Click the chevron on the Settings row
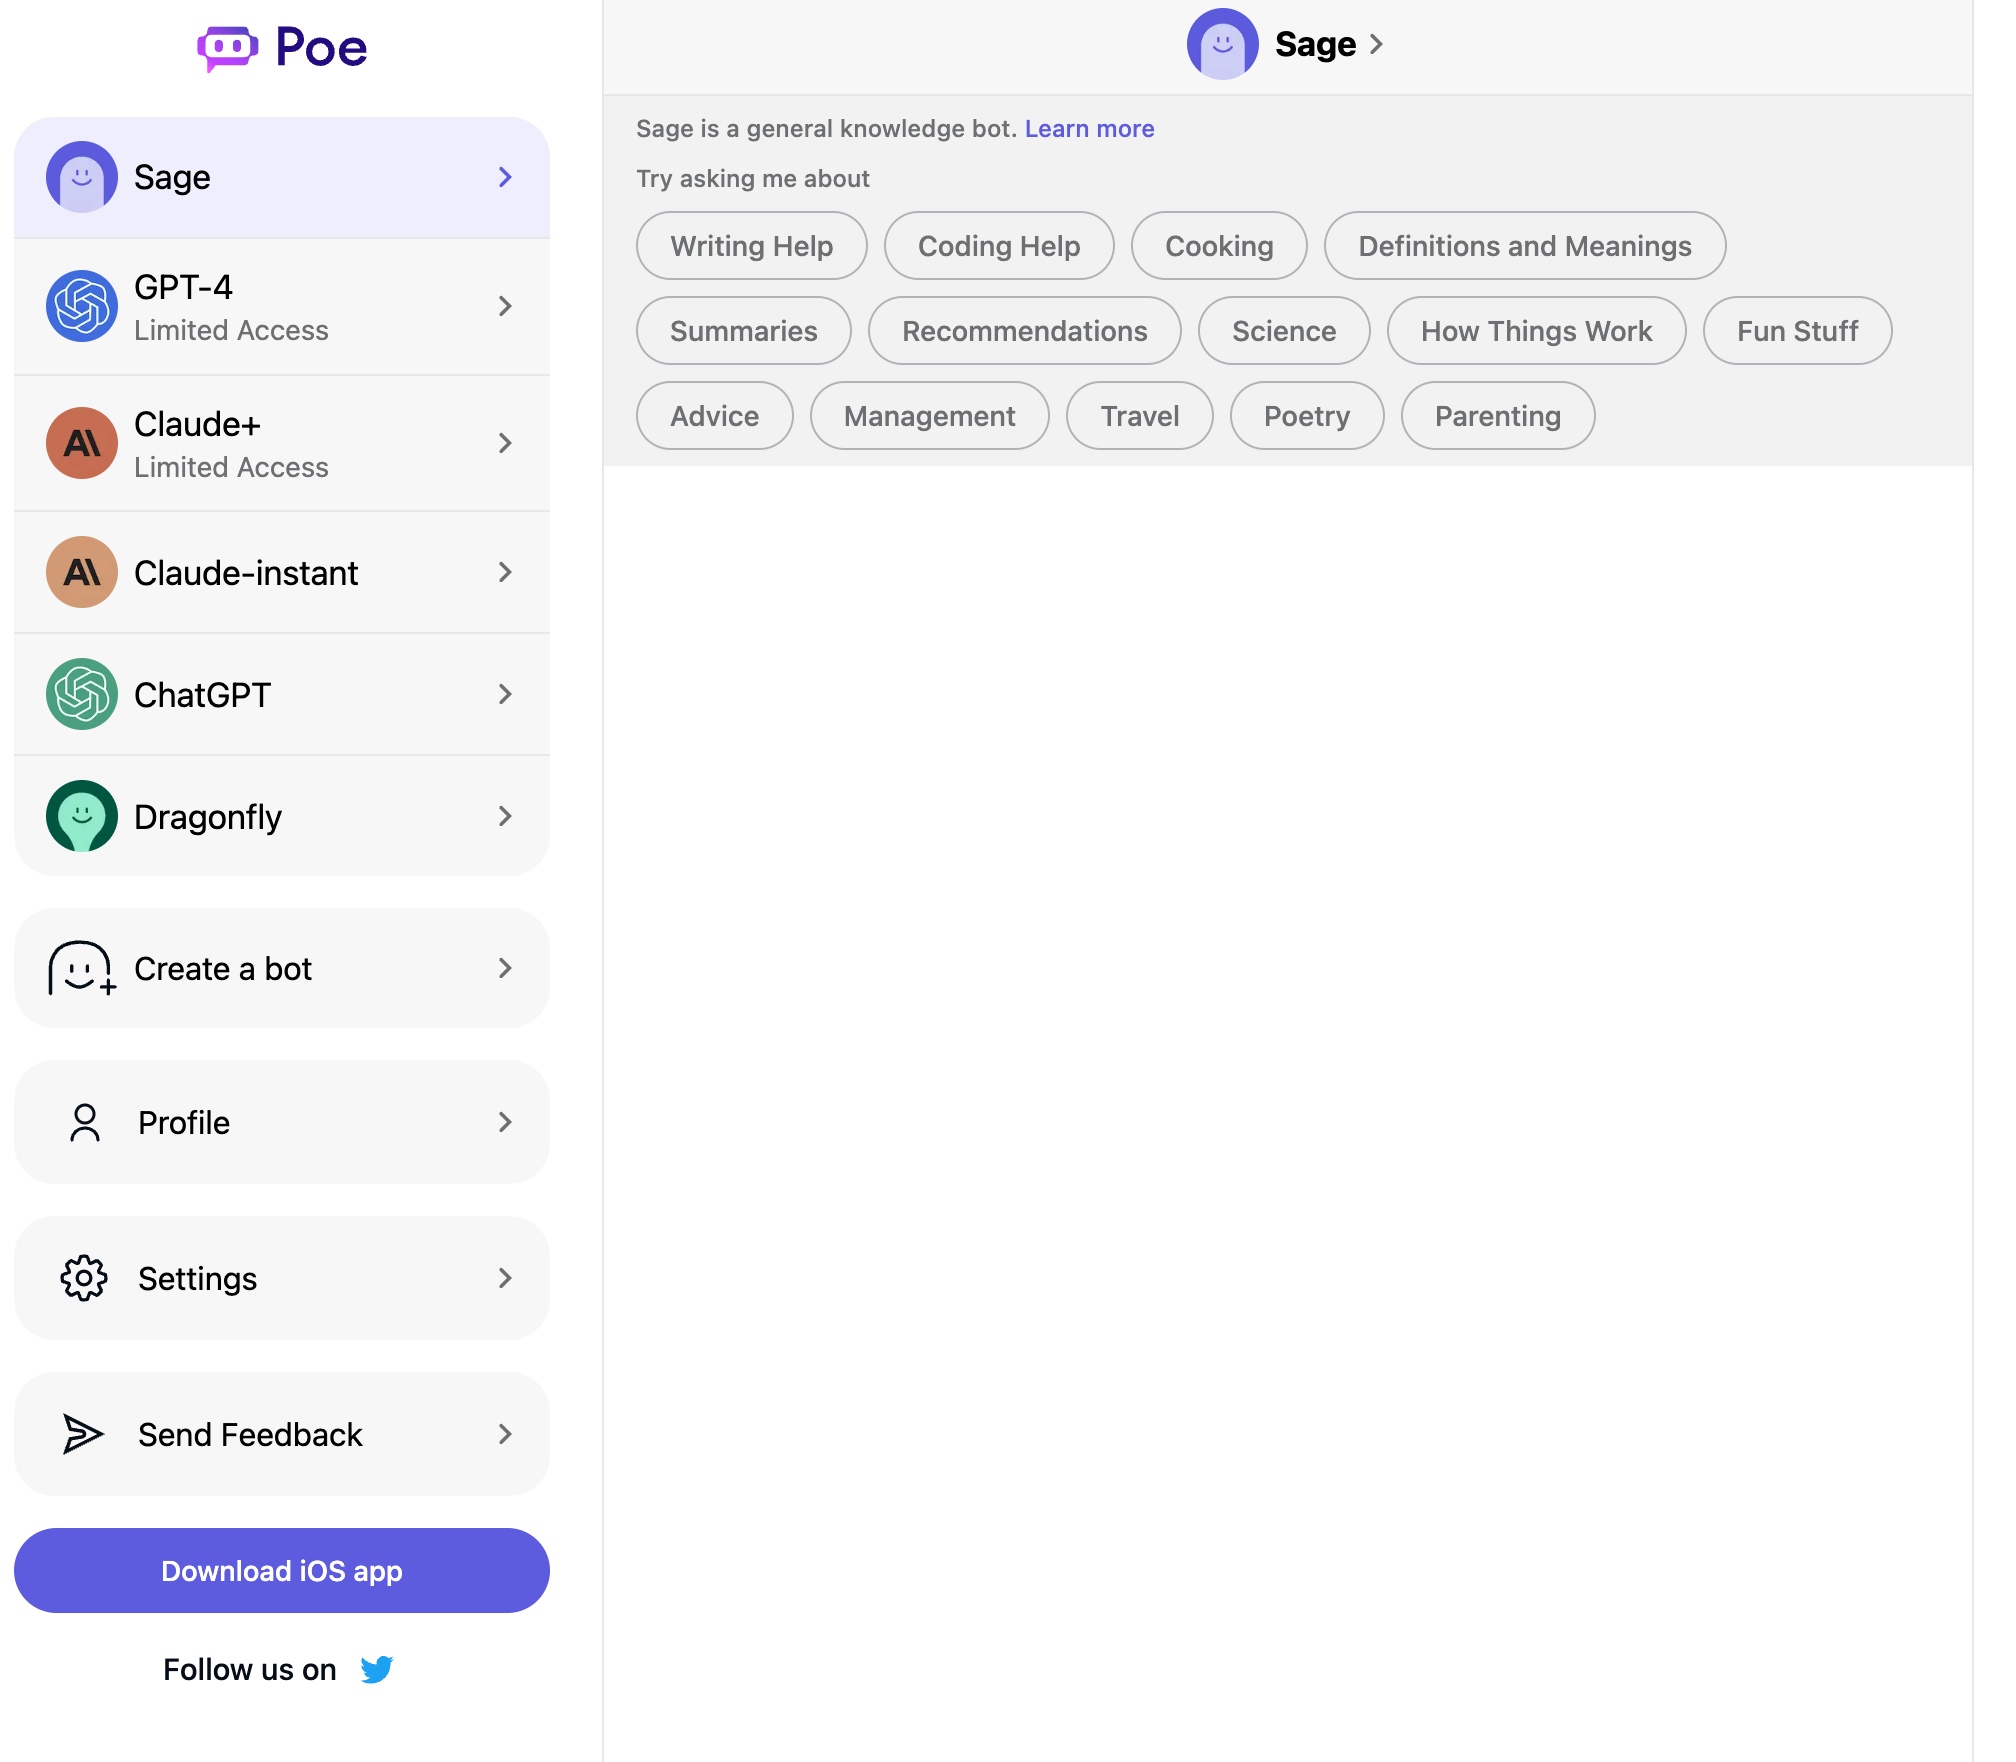 coord(505,1278)
